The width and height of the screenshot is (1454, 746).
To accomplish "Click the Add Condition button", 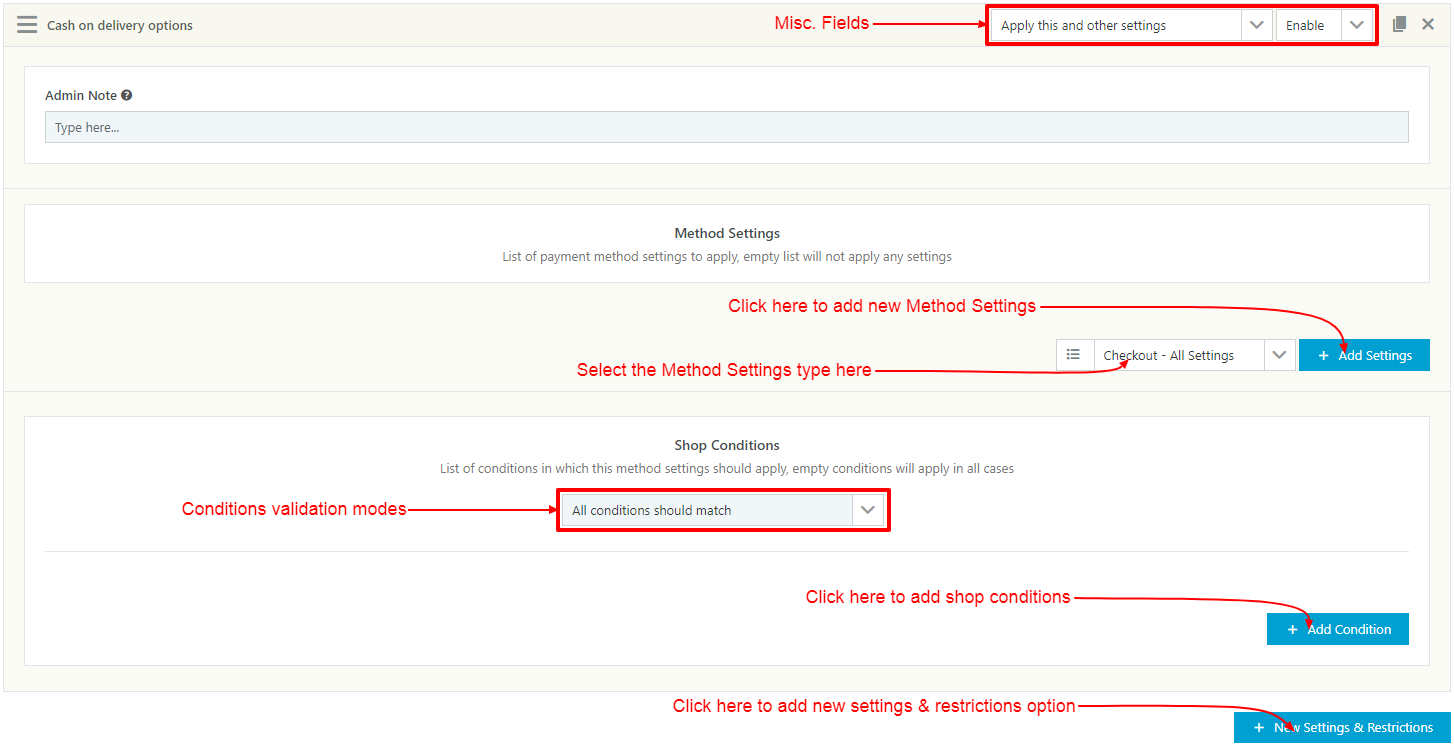I will pos(1338,629).
